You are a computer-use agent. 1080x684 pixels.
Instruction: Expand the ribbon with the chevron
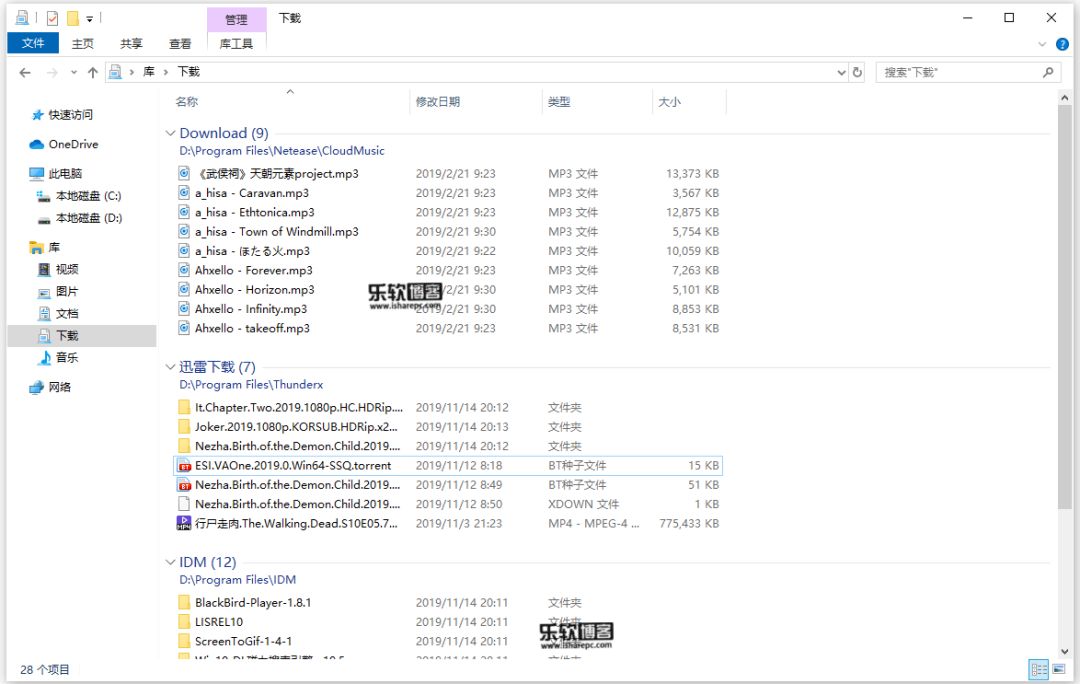[1042, 44]
